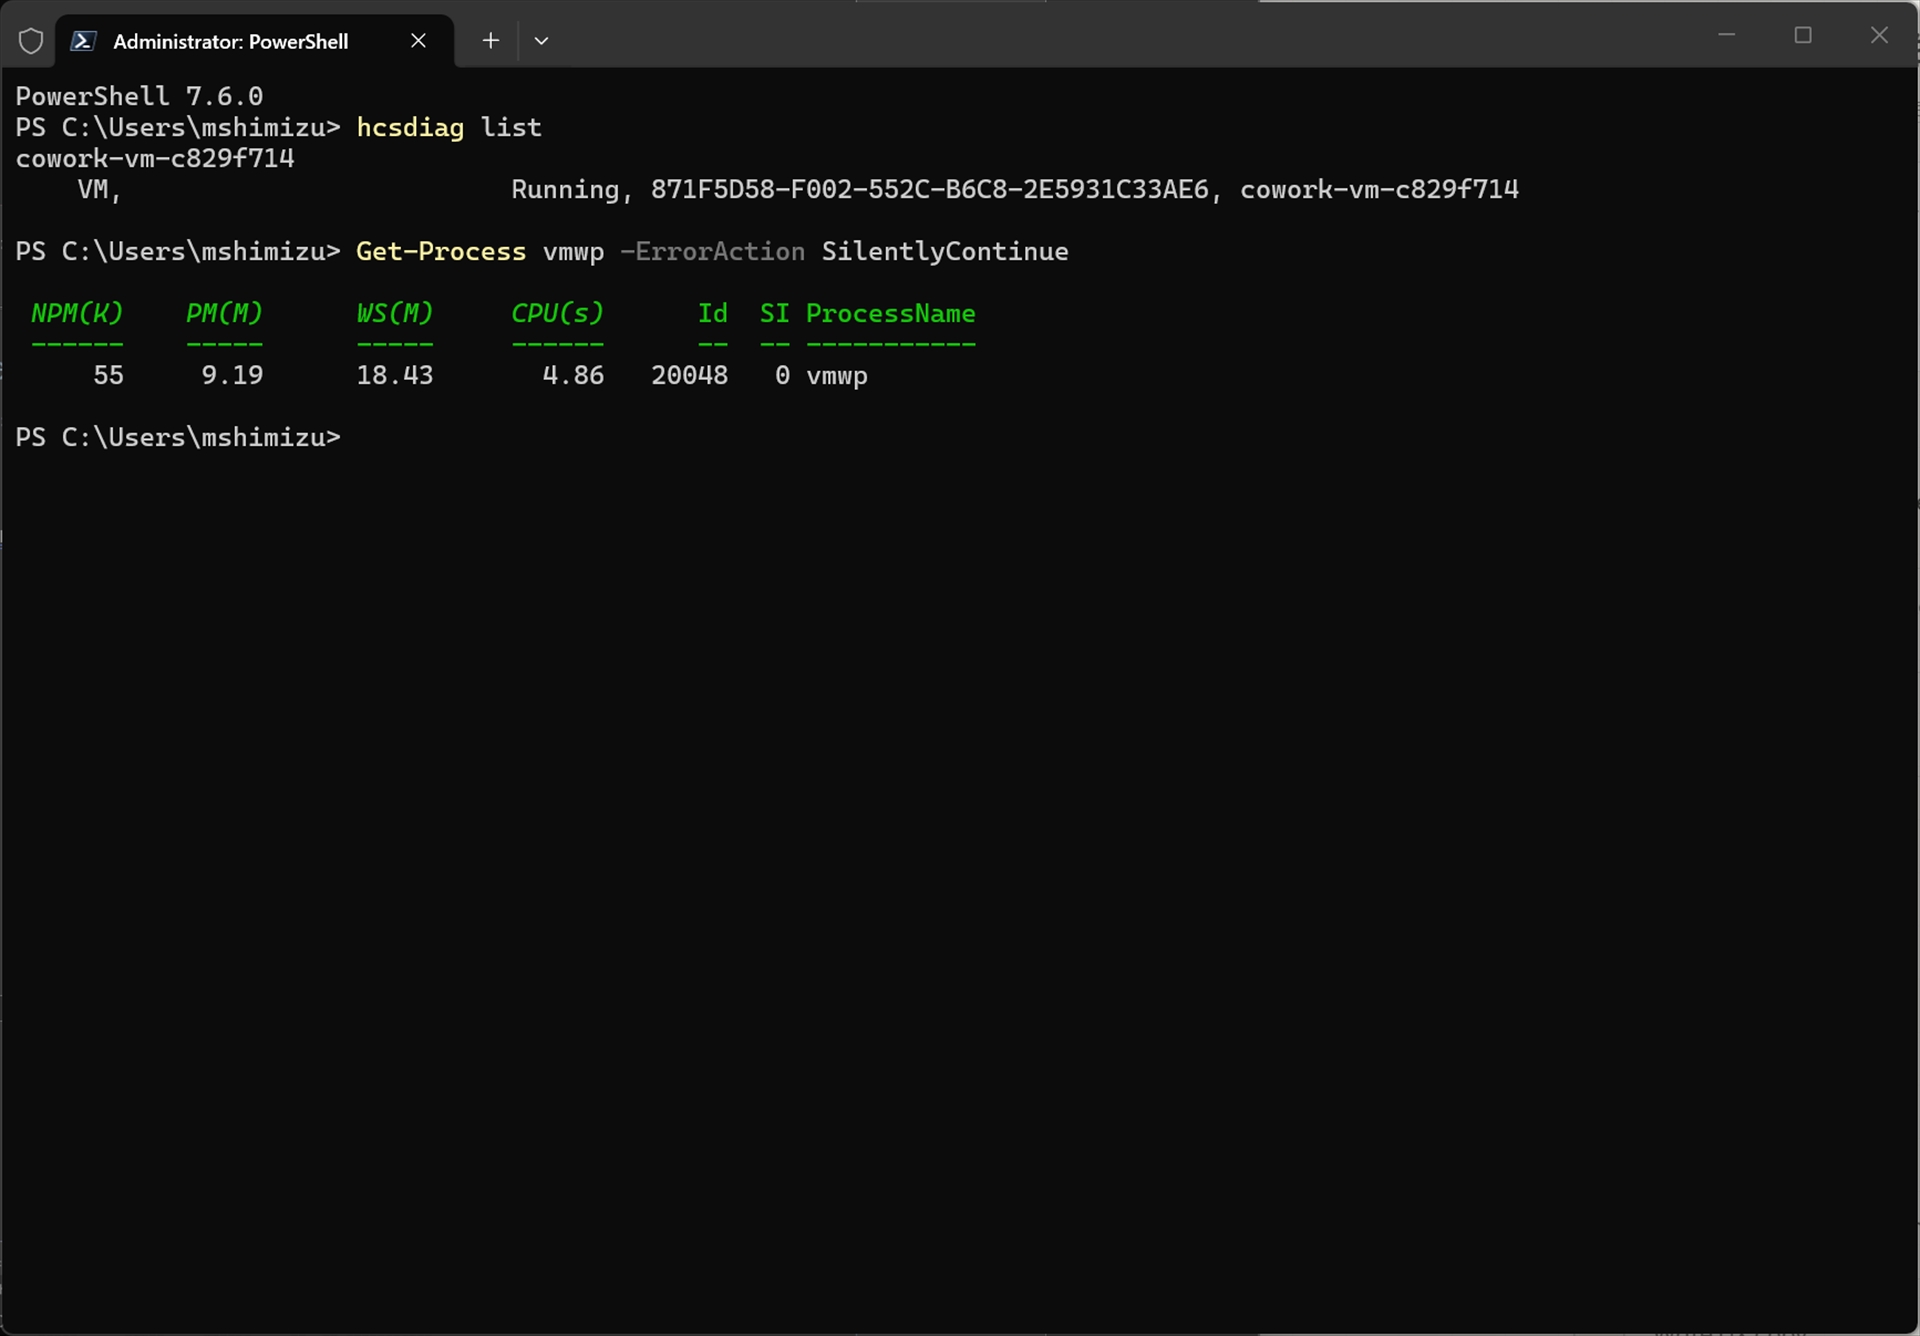
Task: Minimize the terminal window
Action: 1726,35
